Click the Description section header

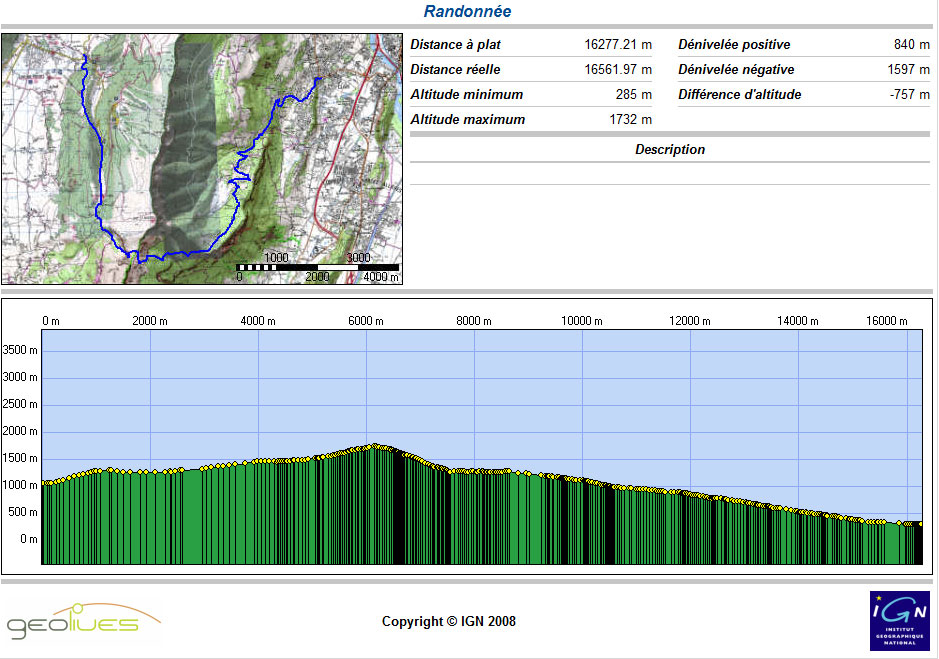click(669, 150)
